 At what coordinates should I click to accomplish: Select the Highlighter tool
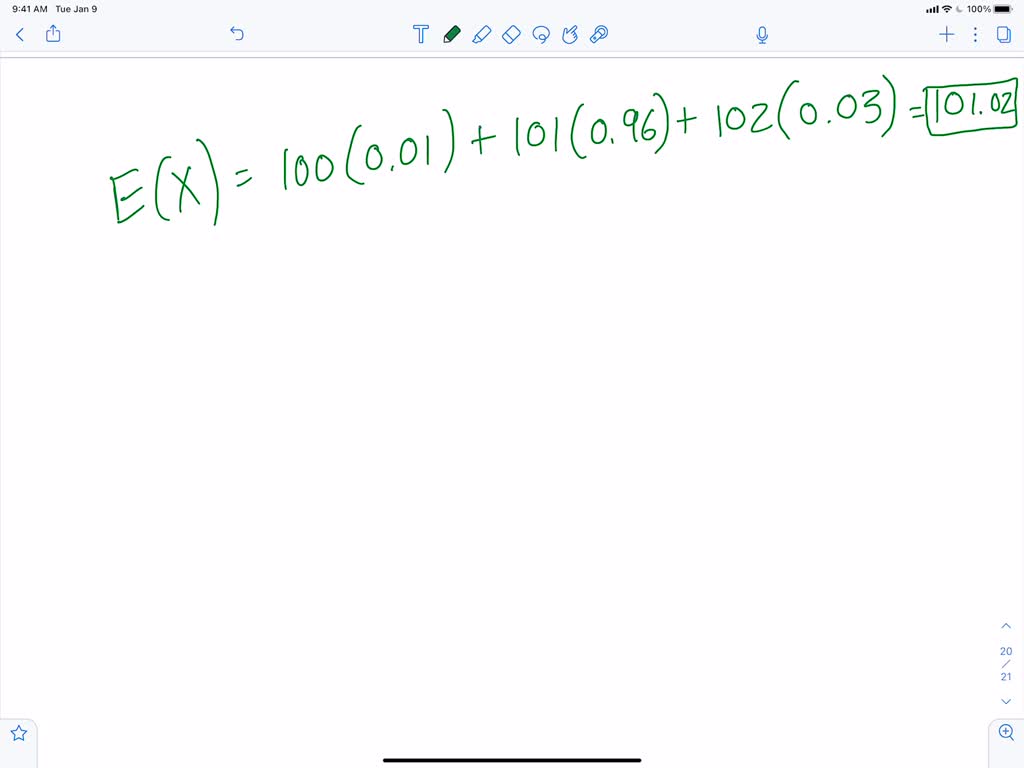(x=481, y=34)
